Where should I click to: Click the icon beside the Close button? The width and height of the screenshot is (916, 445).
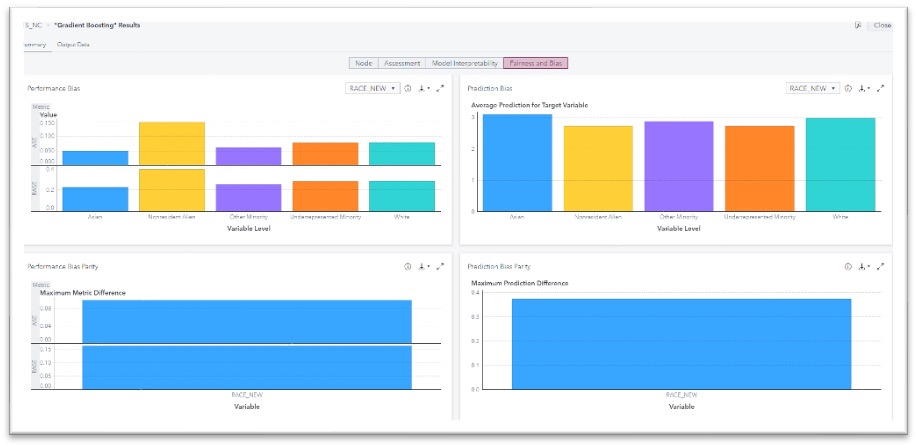click(x=858, y=25)
